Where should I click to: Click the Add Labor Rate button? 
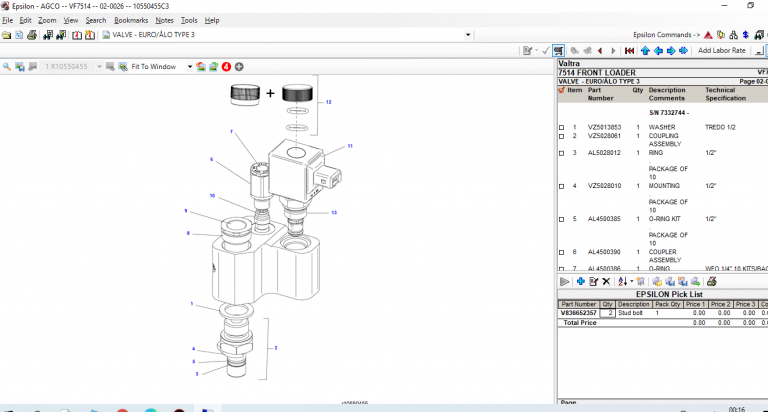[x=721, y=50]
